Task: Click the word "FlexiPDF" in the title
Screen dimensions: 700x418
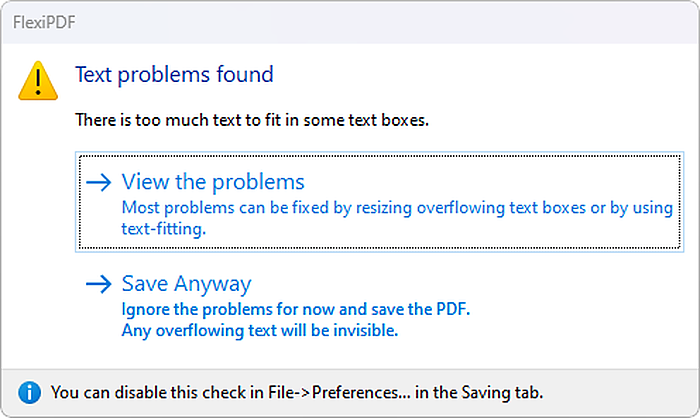Action: pos(44,22)
